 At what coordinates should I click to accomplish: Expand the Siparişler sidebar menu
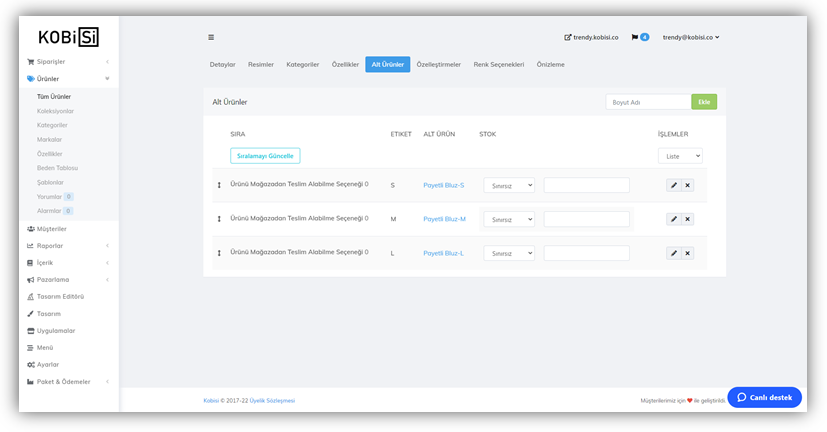click(67, 62)
